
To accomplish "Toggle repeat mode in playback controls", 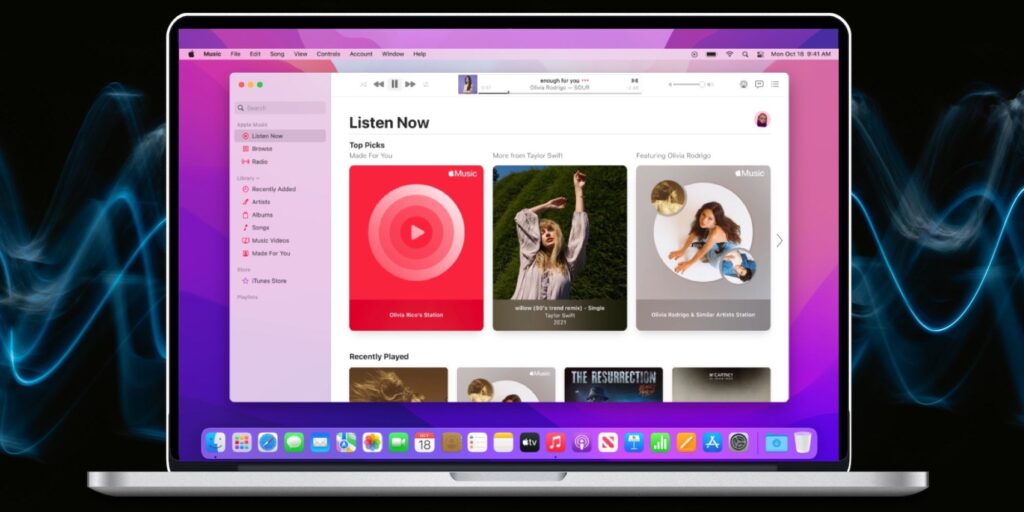I will [x=426, y=84].
